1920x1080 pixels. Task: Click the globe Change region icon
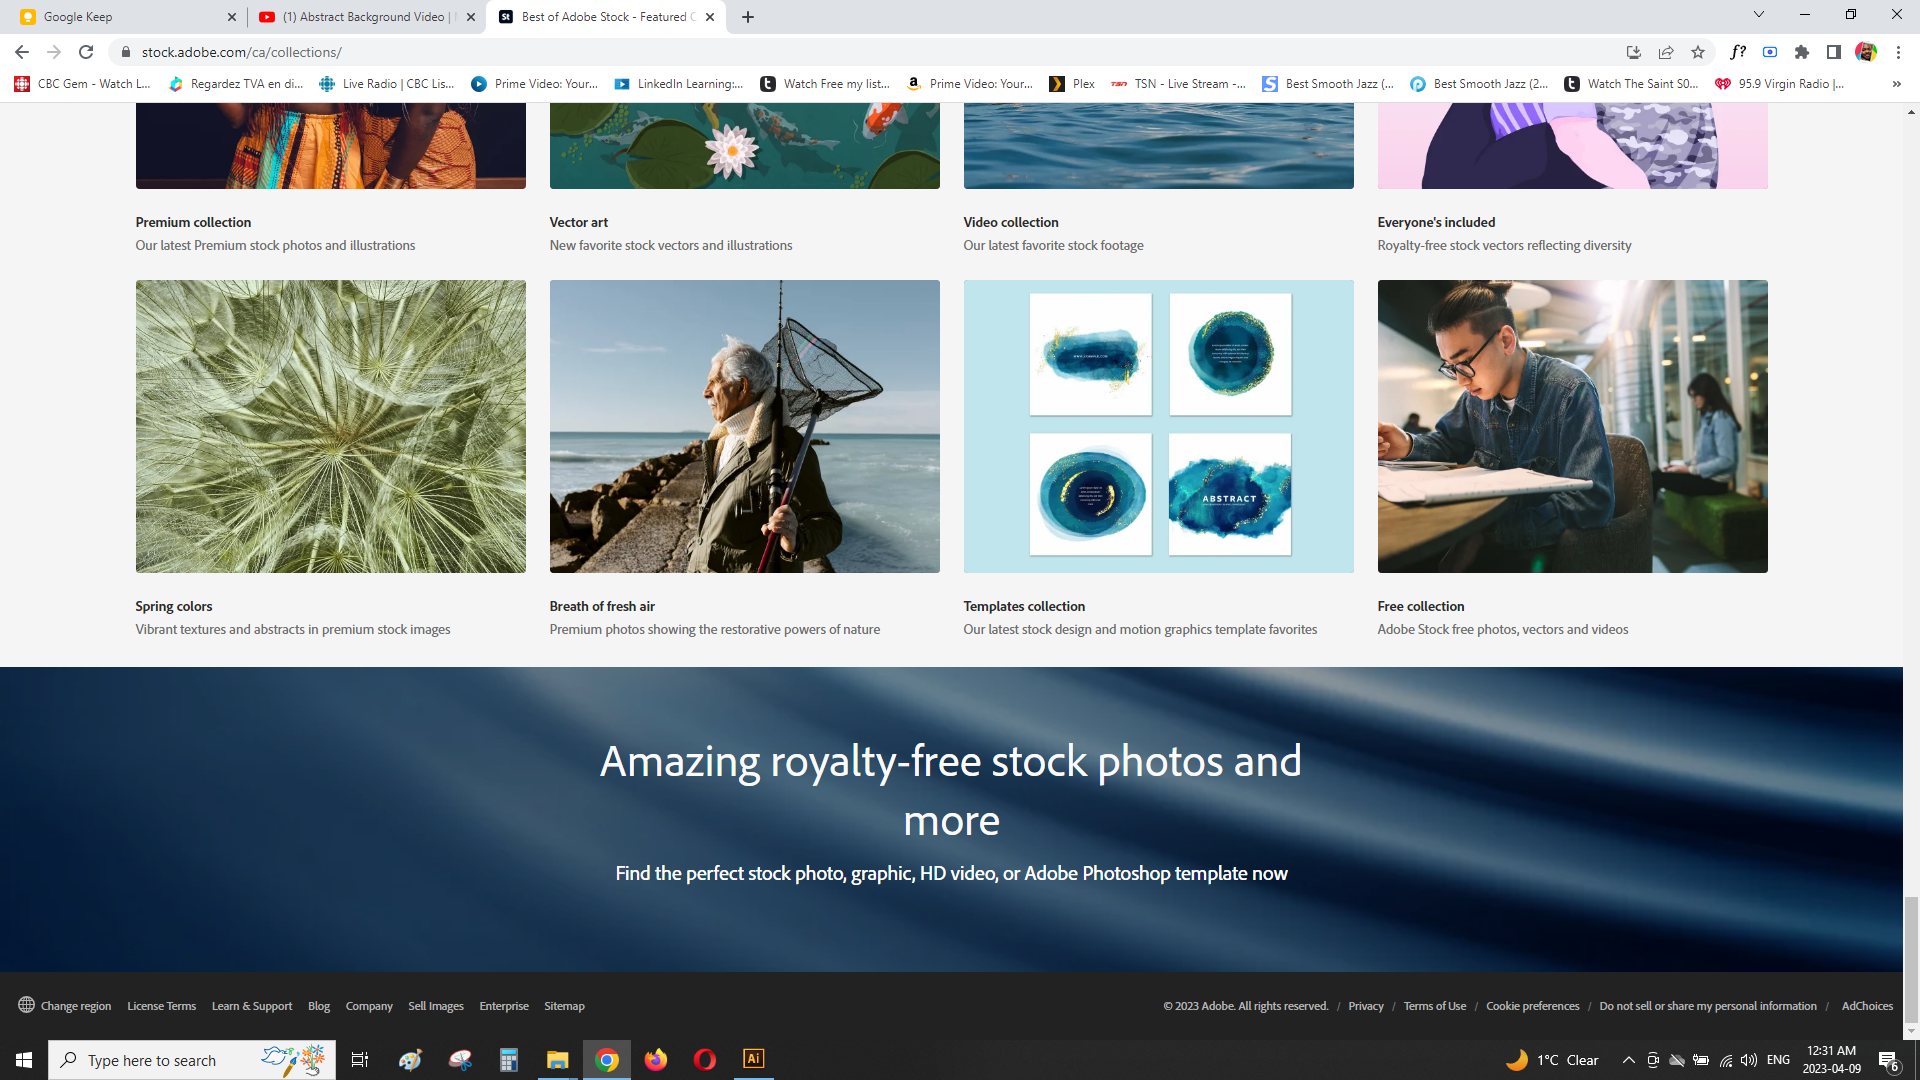tap(27, 1005)
